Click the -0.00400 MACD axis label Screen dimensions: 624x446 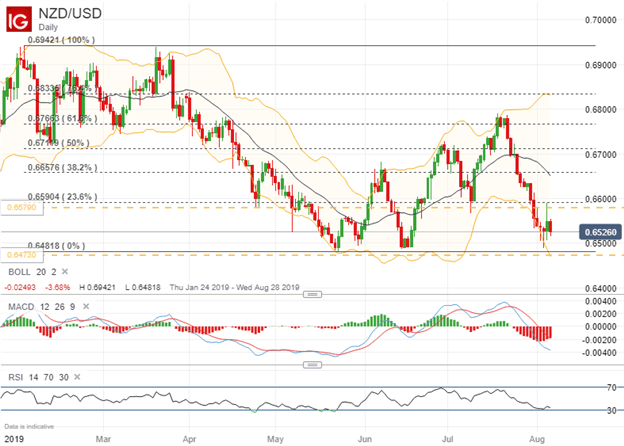point(599,353)
